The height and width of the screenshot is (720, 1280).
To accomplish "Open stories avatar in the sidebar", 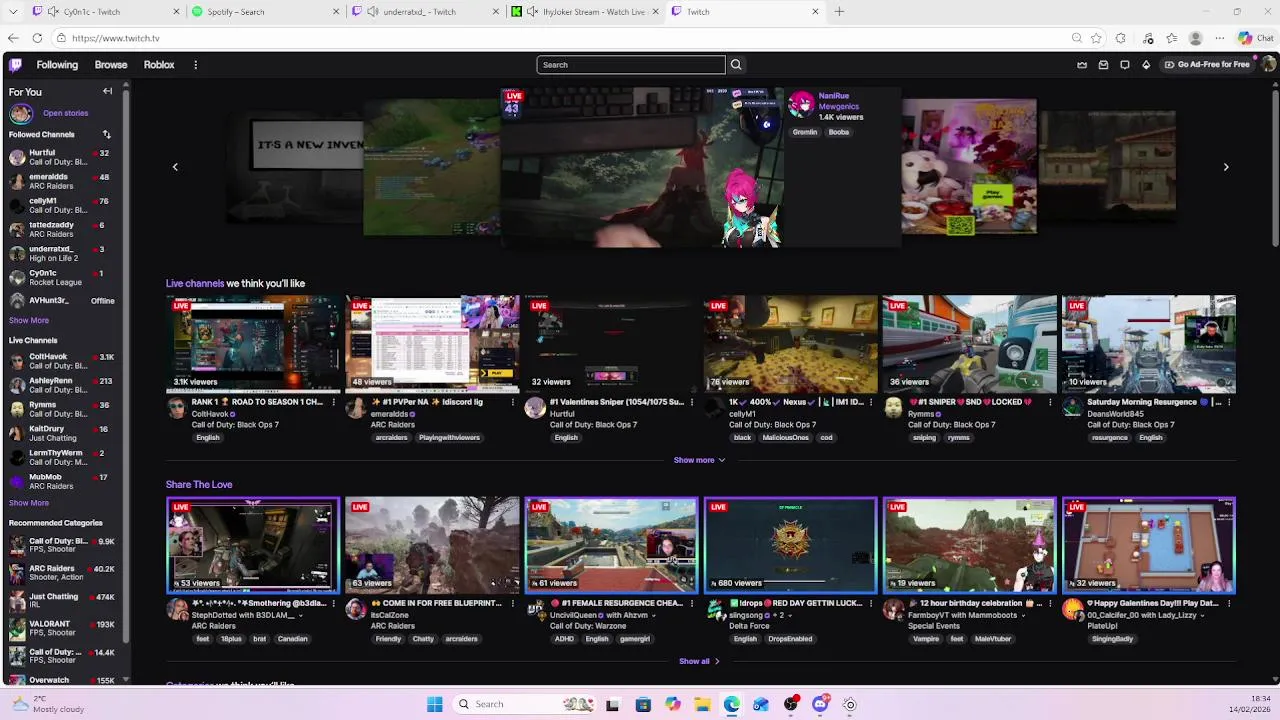I will tap(21, 113).
